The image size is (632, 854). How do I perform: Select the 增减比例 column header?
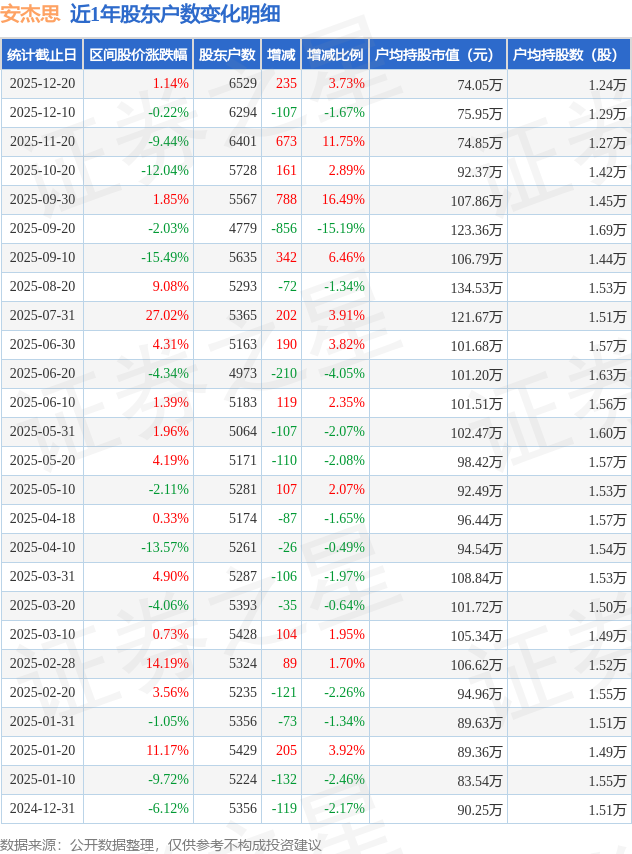tap(335, 55)
